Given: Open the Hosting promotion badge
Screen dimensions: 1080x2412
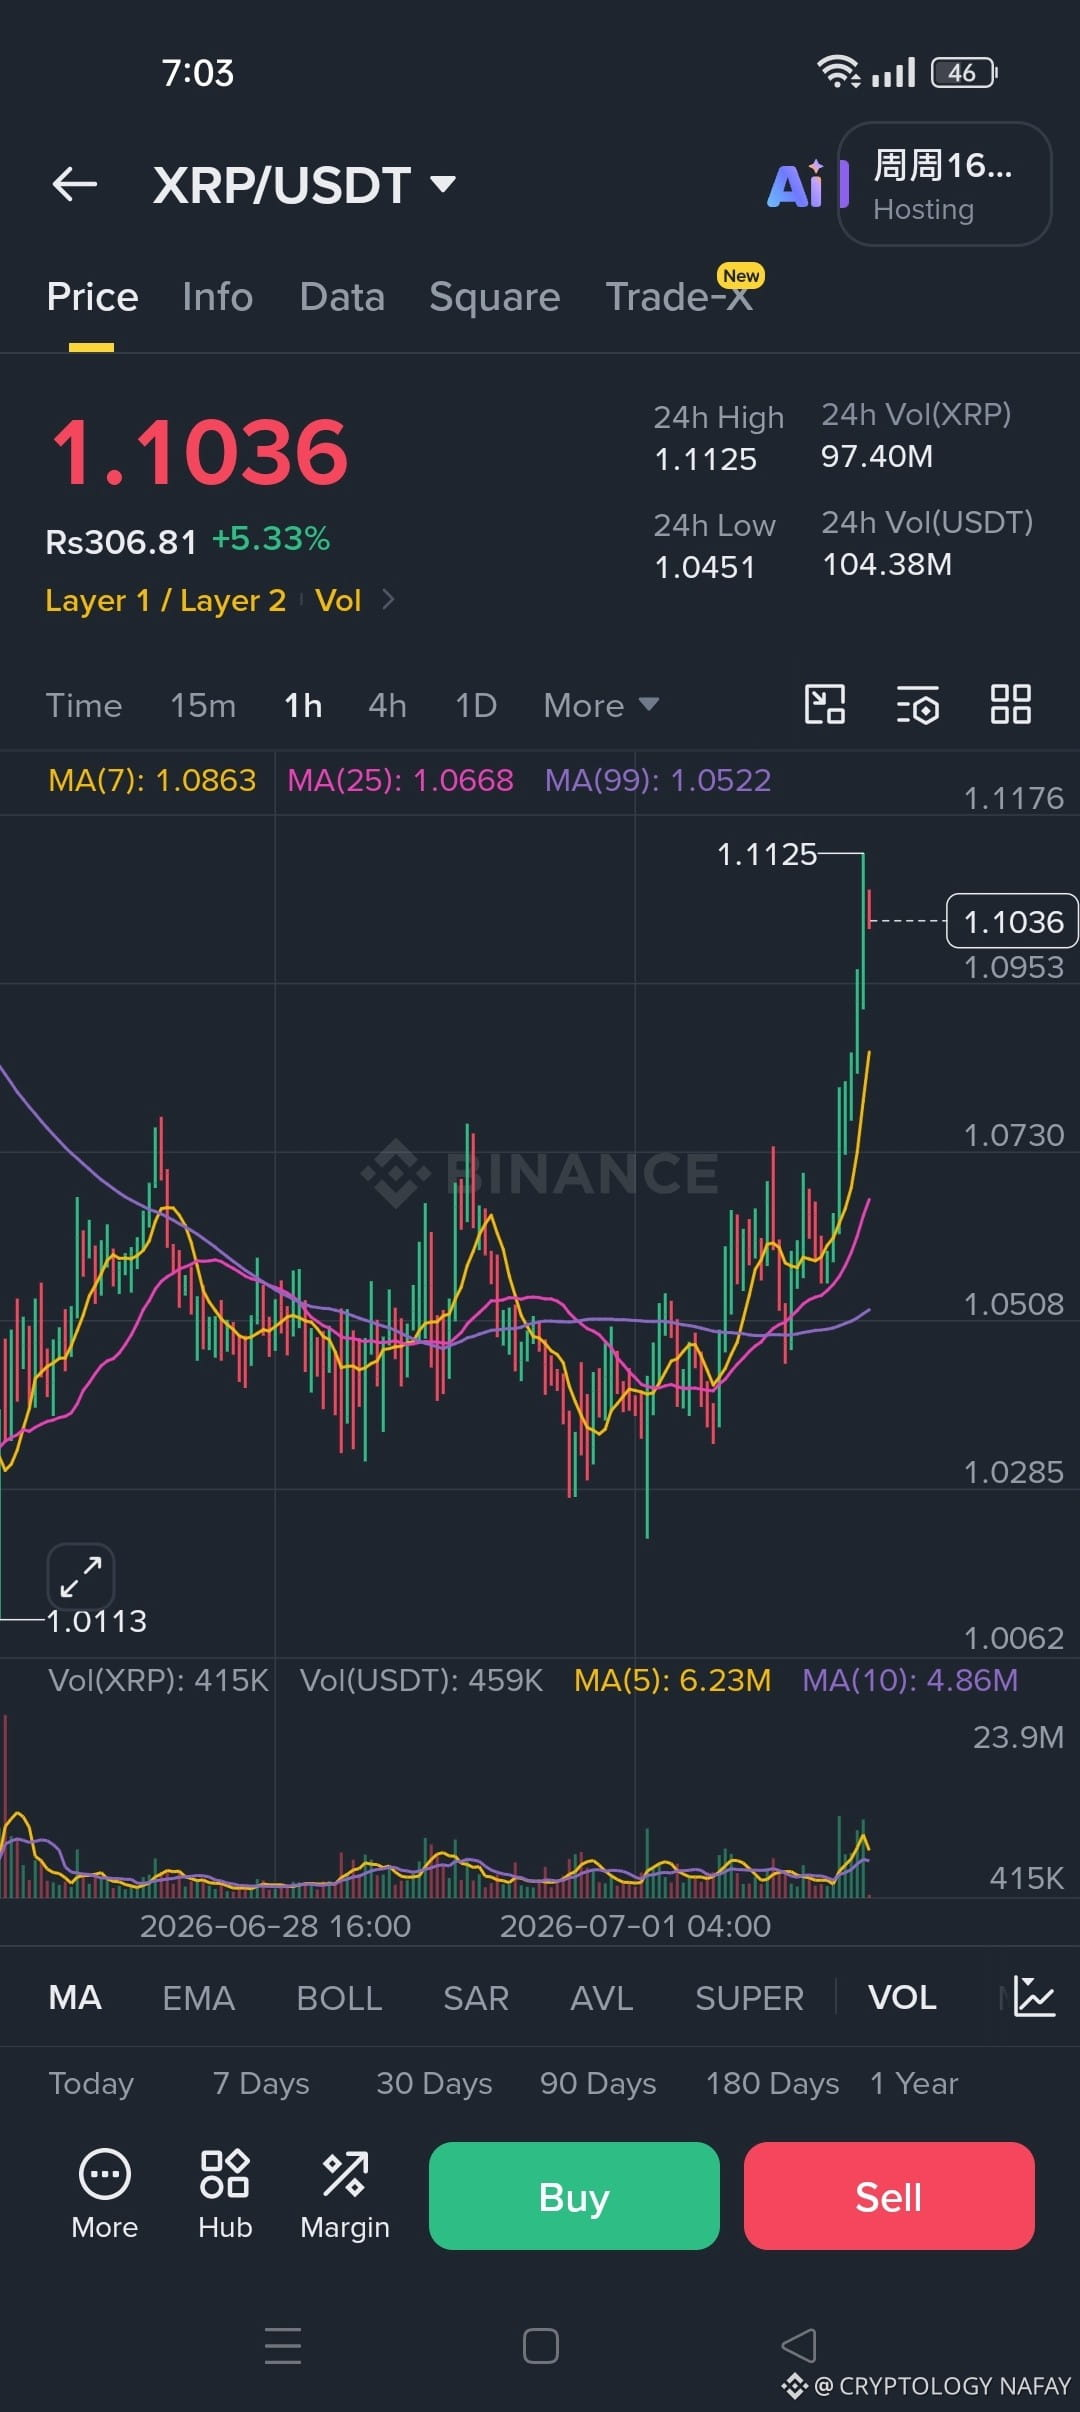Looking at the screenshot, I should point(944,184).
